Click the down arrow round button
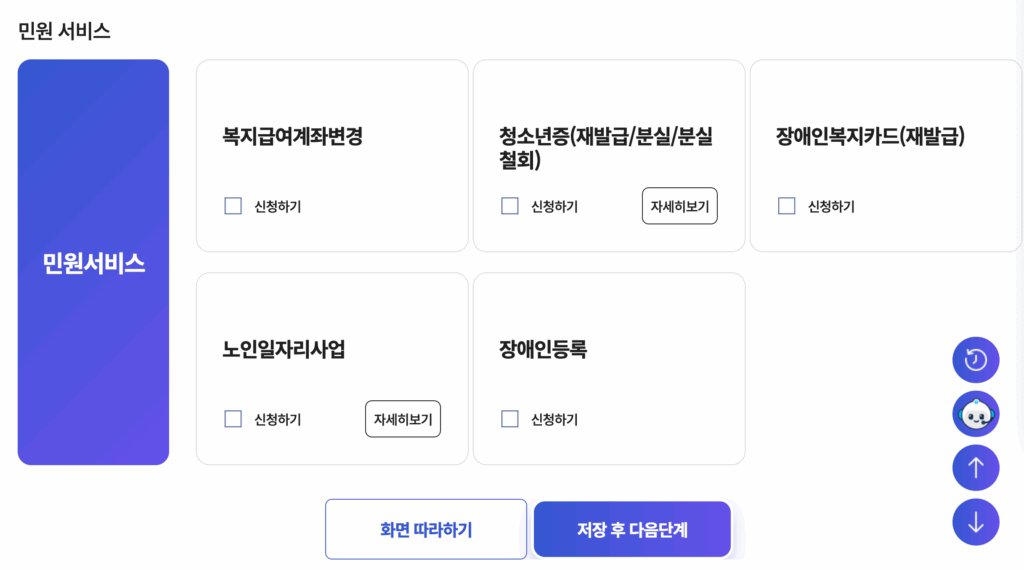This screenshot has width=1024, height=570. click(x=976, y=522)
